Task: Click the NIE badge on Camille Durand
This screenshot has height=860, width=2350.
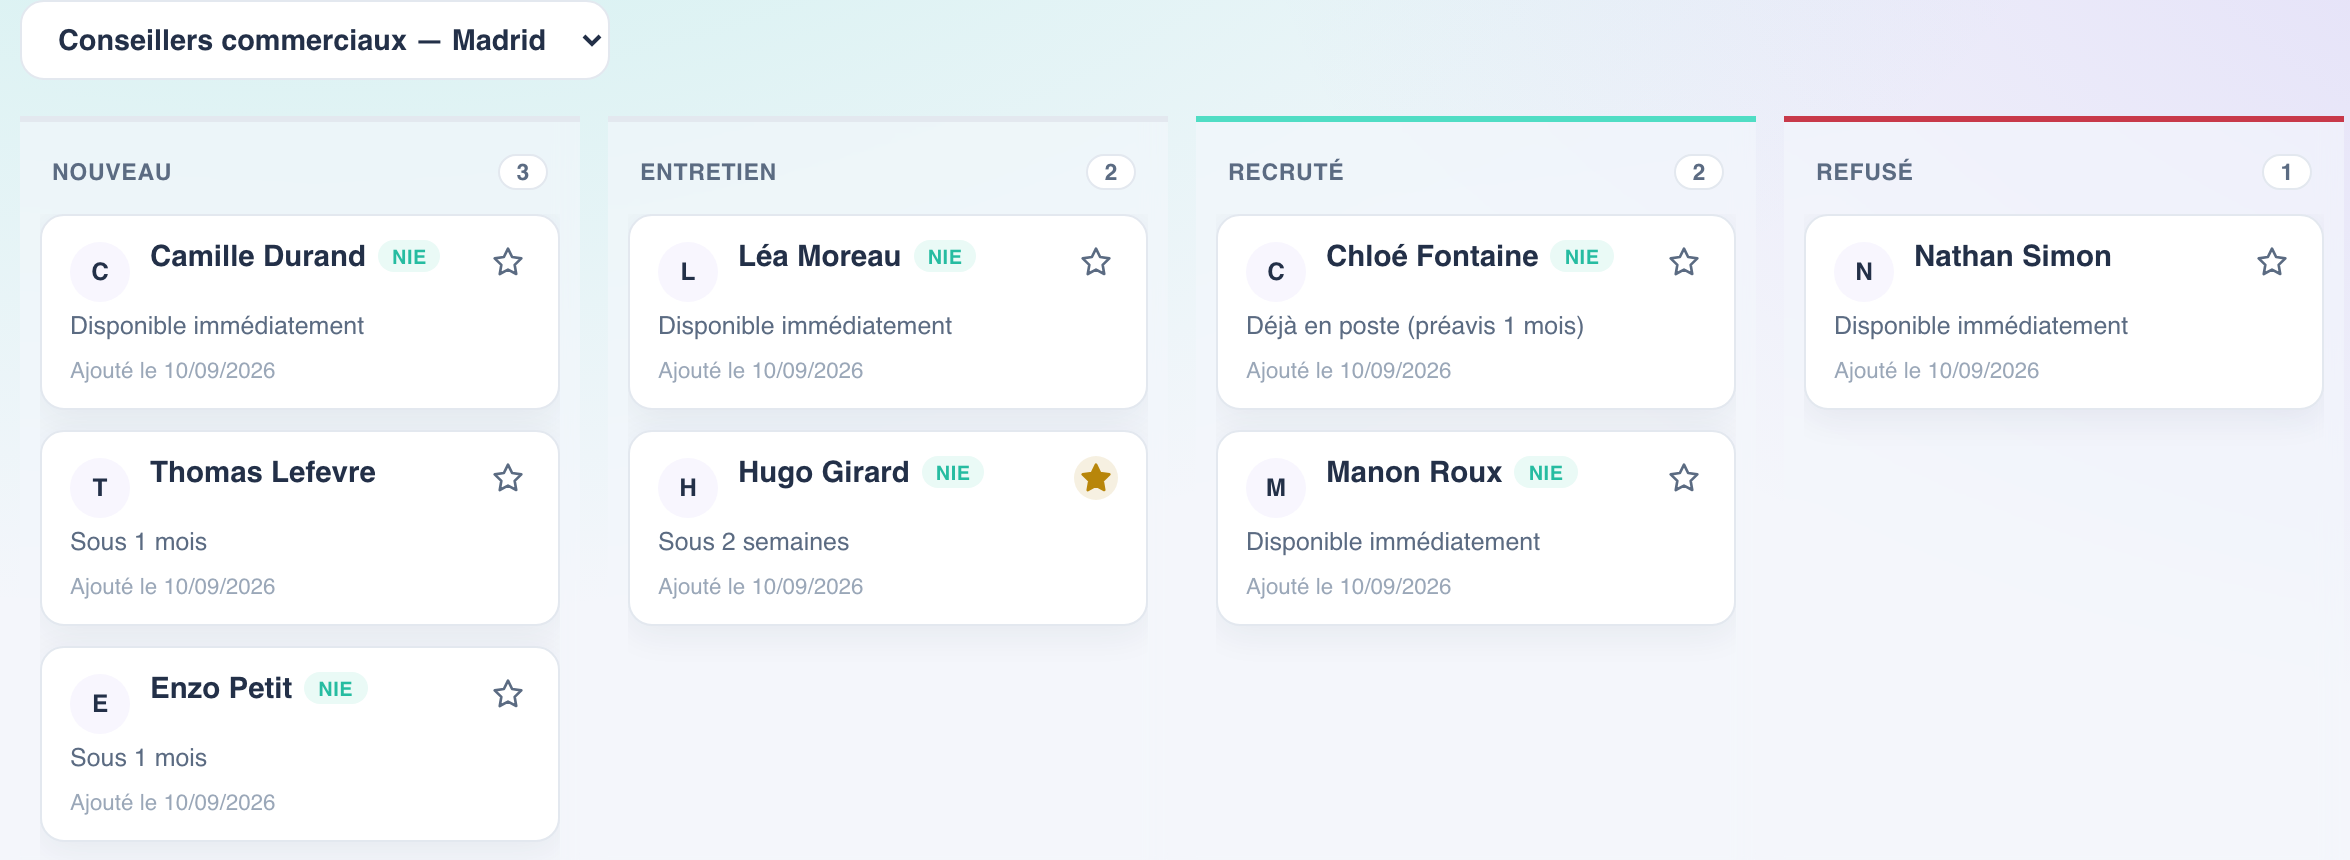Action: tap(409, 257)
